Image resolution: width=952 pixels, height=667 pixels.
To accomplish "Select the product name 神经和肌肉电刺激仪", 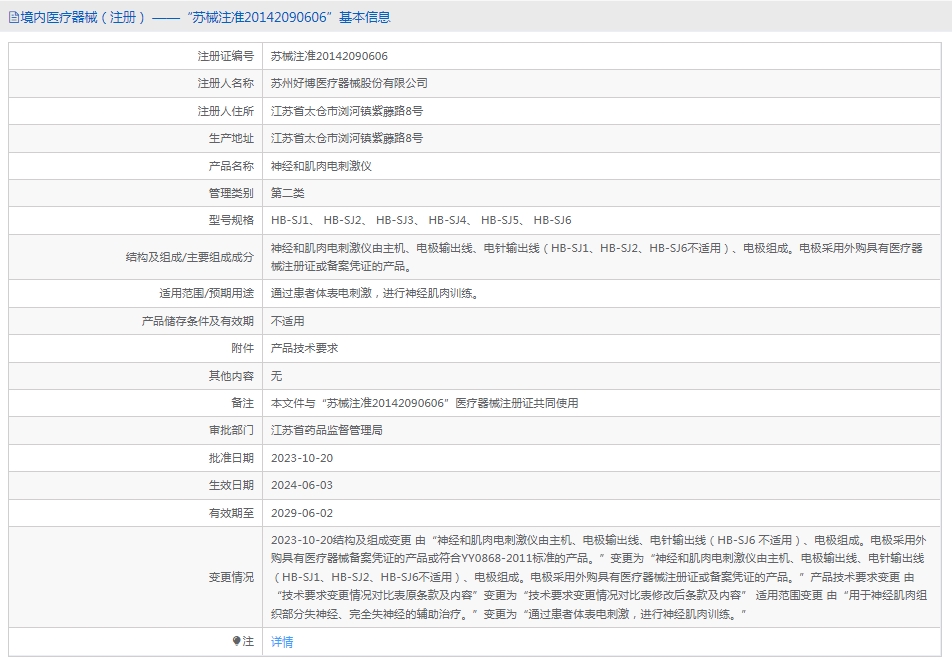I will 321,166.
